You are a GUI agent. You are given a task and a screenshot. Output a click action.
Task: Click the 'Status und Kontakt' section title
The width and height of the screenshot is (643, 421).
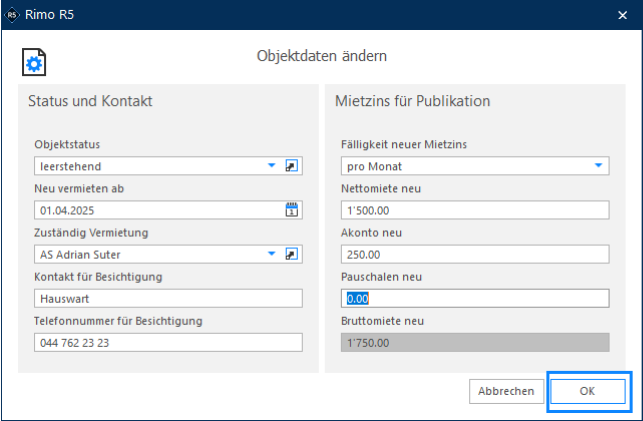pyautogui.click(x=90, y=101)
